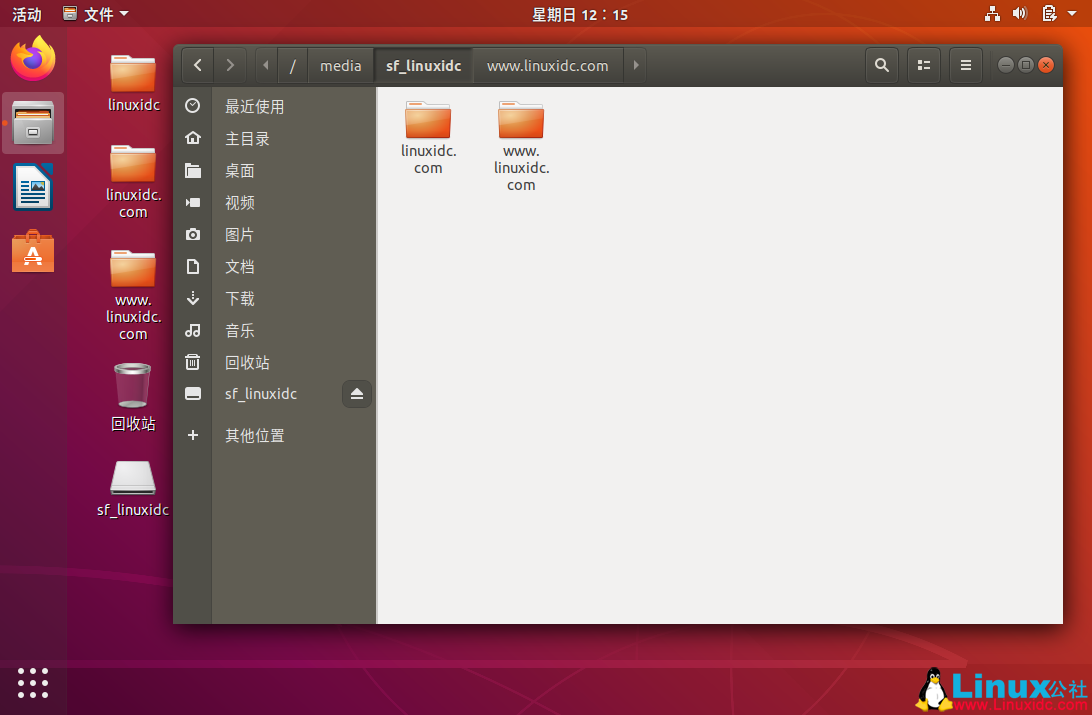
Task: Open 音乐 (Music) from the sidebar
Action: tap(239, 330)
